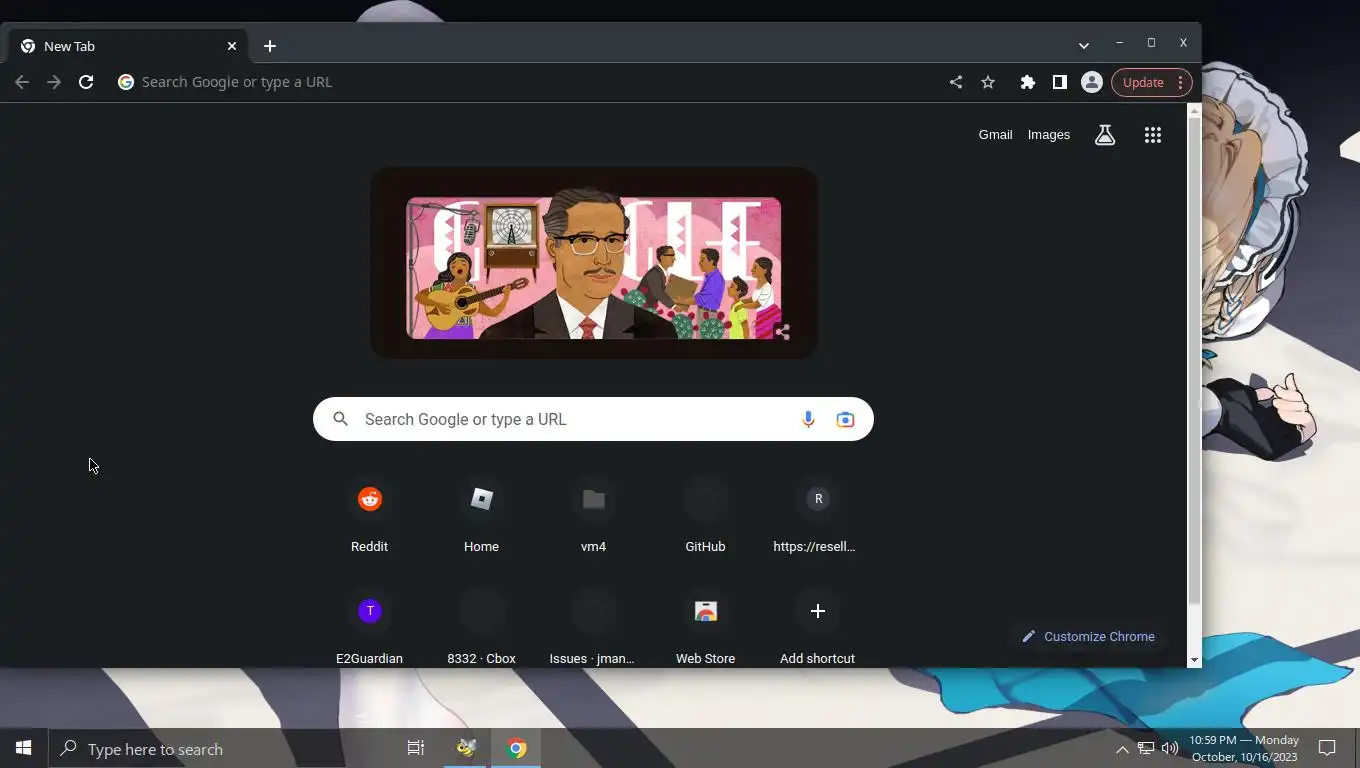Click the scrollbar down arrow
1360x768 pixels.
click(x=1194, y=660)
